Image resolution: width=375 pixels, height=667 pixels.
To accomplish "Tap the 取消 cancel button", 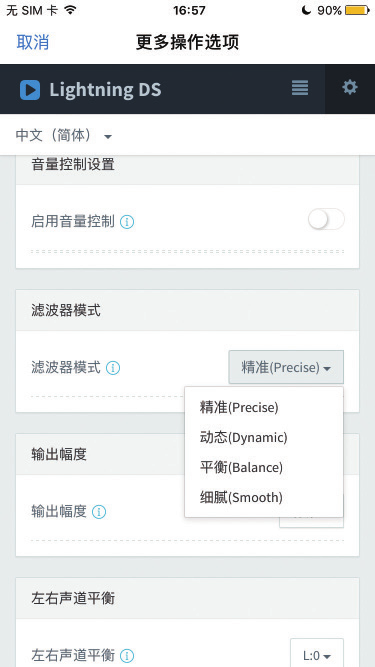I will point(33,42).
